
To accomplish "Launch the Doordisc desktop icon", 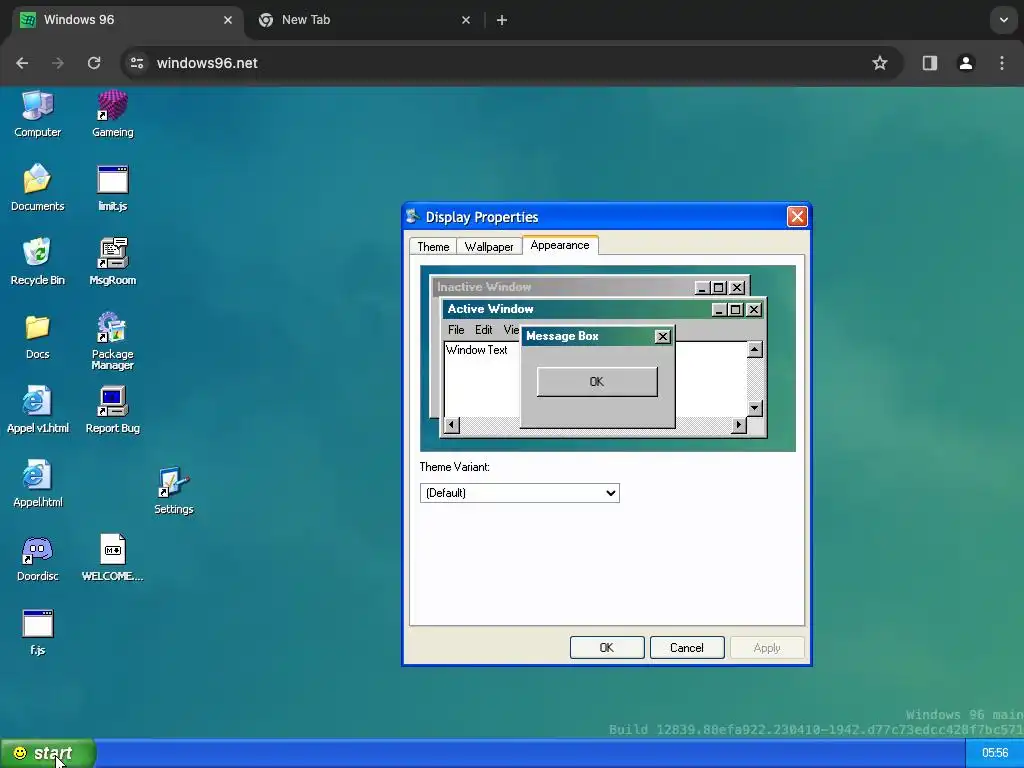I will [x=37, y=558].
